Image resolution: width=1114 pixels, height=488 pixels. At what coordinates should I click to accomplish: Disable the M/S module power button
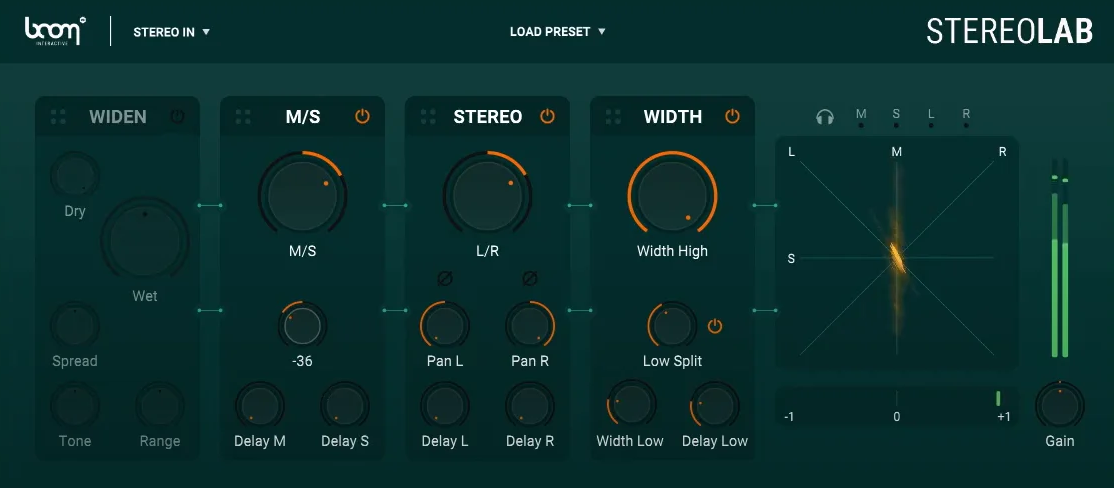[362, 117]
